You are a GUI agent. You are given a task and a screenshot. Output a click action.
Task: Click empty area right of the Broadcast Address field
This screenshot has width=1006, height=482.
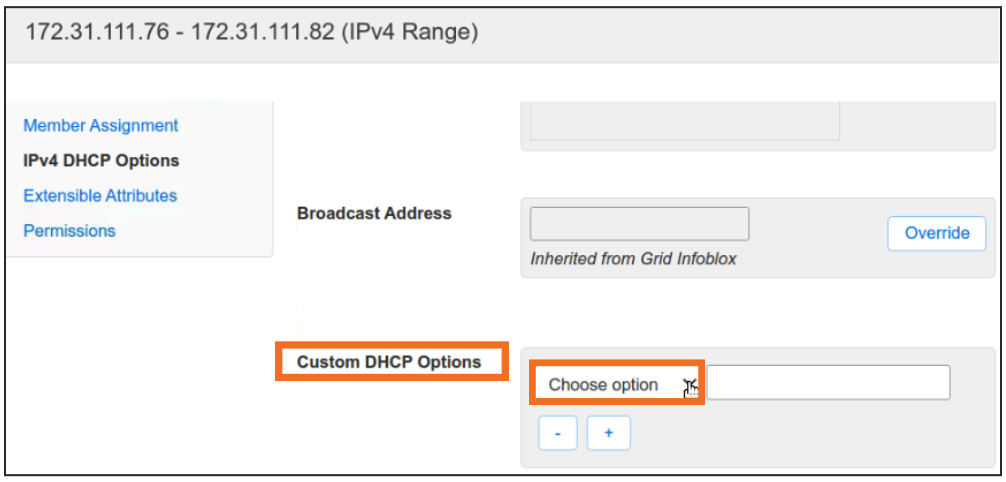(815, 225)
